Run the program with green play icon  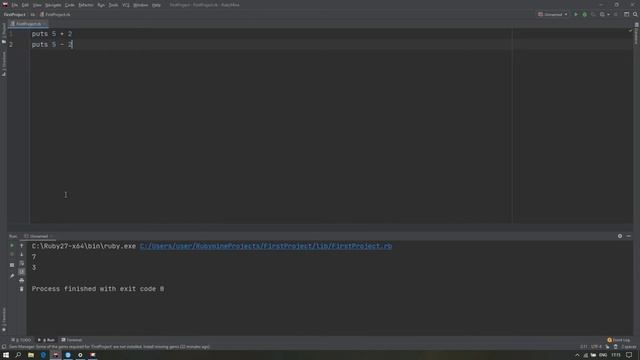tap(576, 14)
